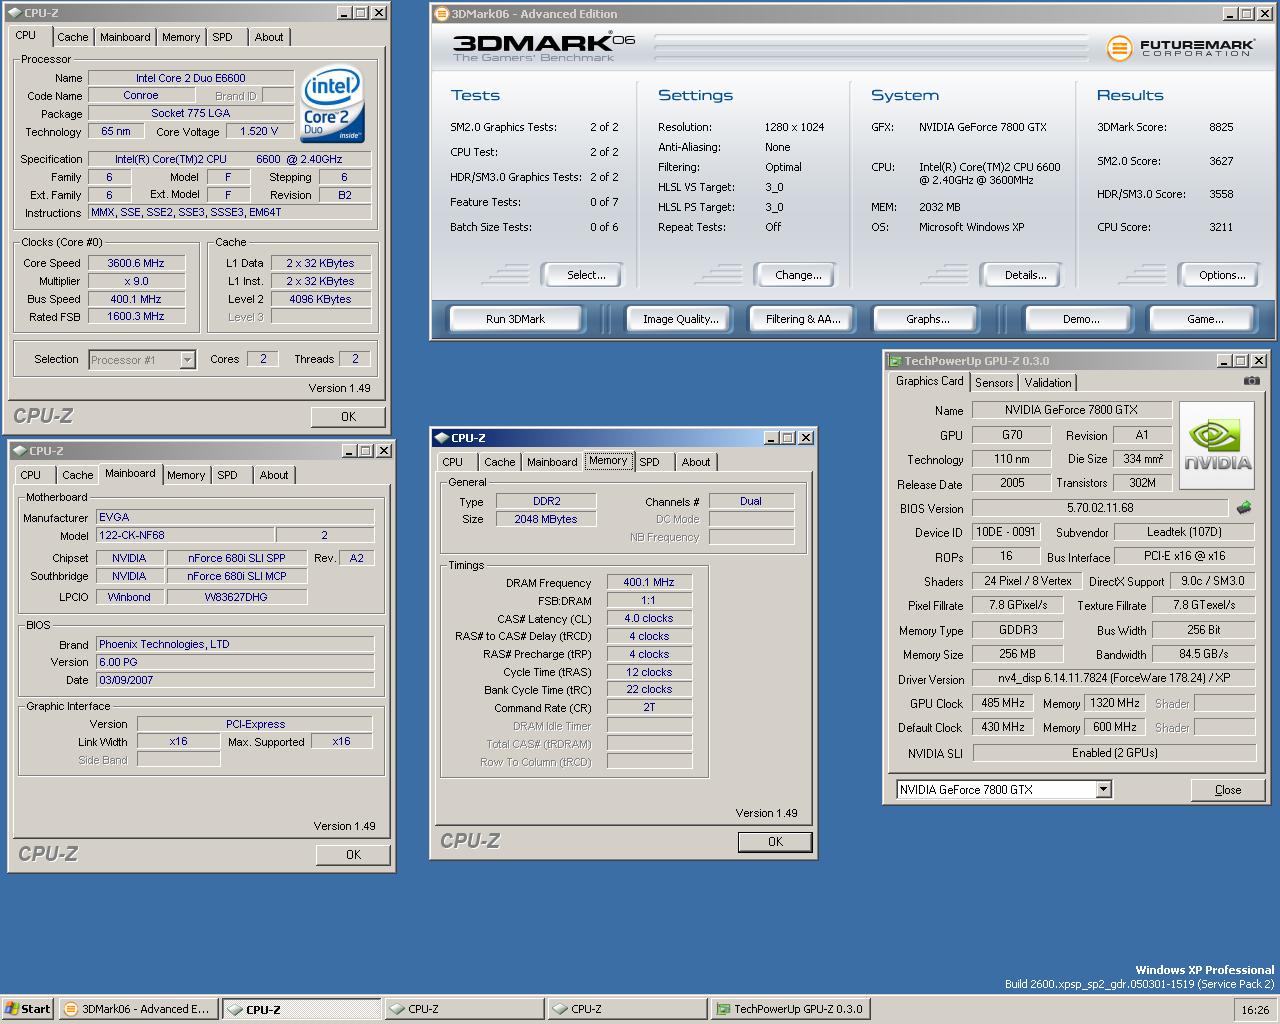This screenshot has height=1024, width=1280.
Task: Click the NVIDIA logo in GPU-Z
Action: [x=1217, y=446]
